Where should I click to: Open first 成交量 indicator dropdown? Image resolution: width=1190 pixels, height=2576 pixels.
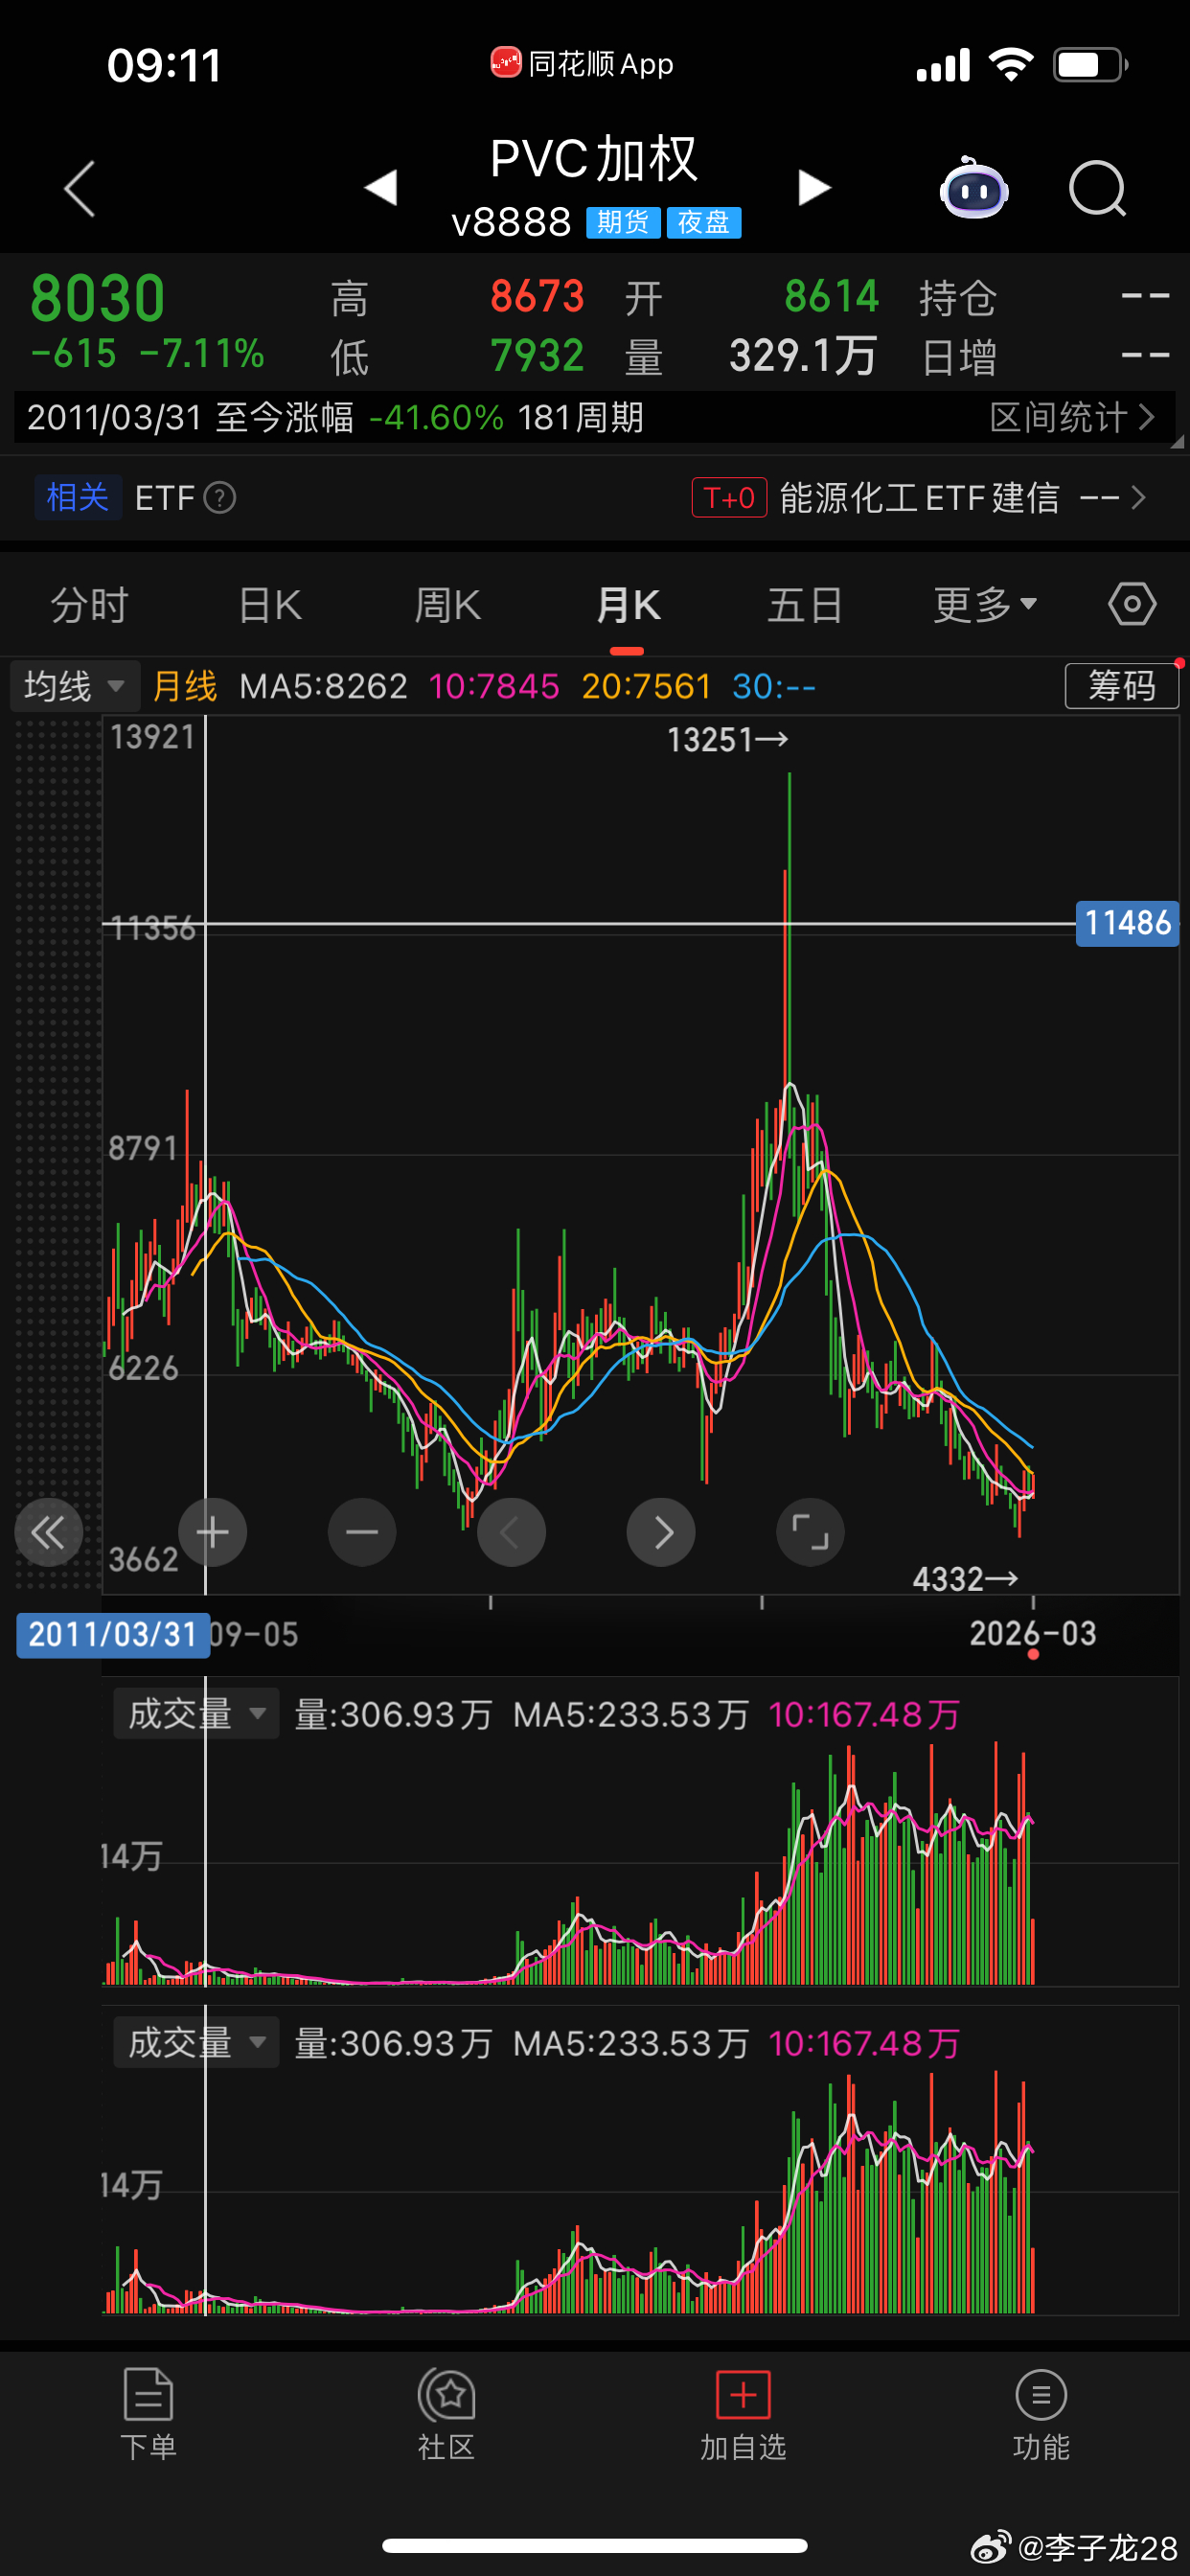196,1714
